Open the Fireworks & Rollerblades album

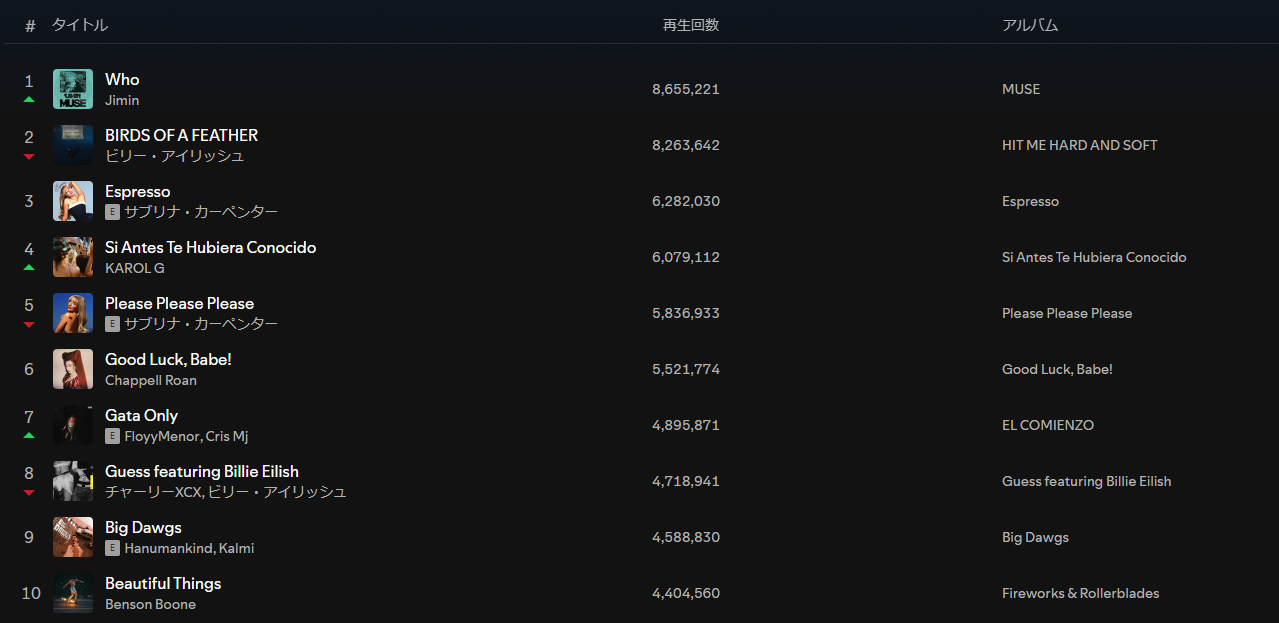[1081, 593]
